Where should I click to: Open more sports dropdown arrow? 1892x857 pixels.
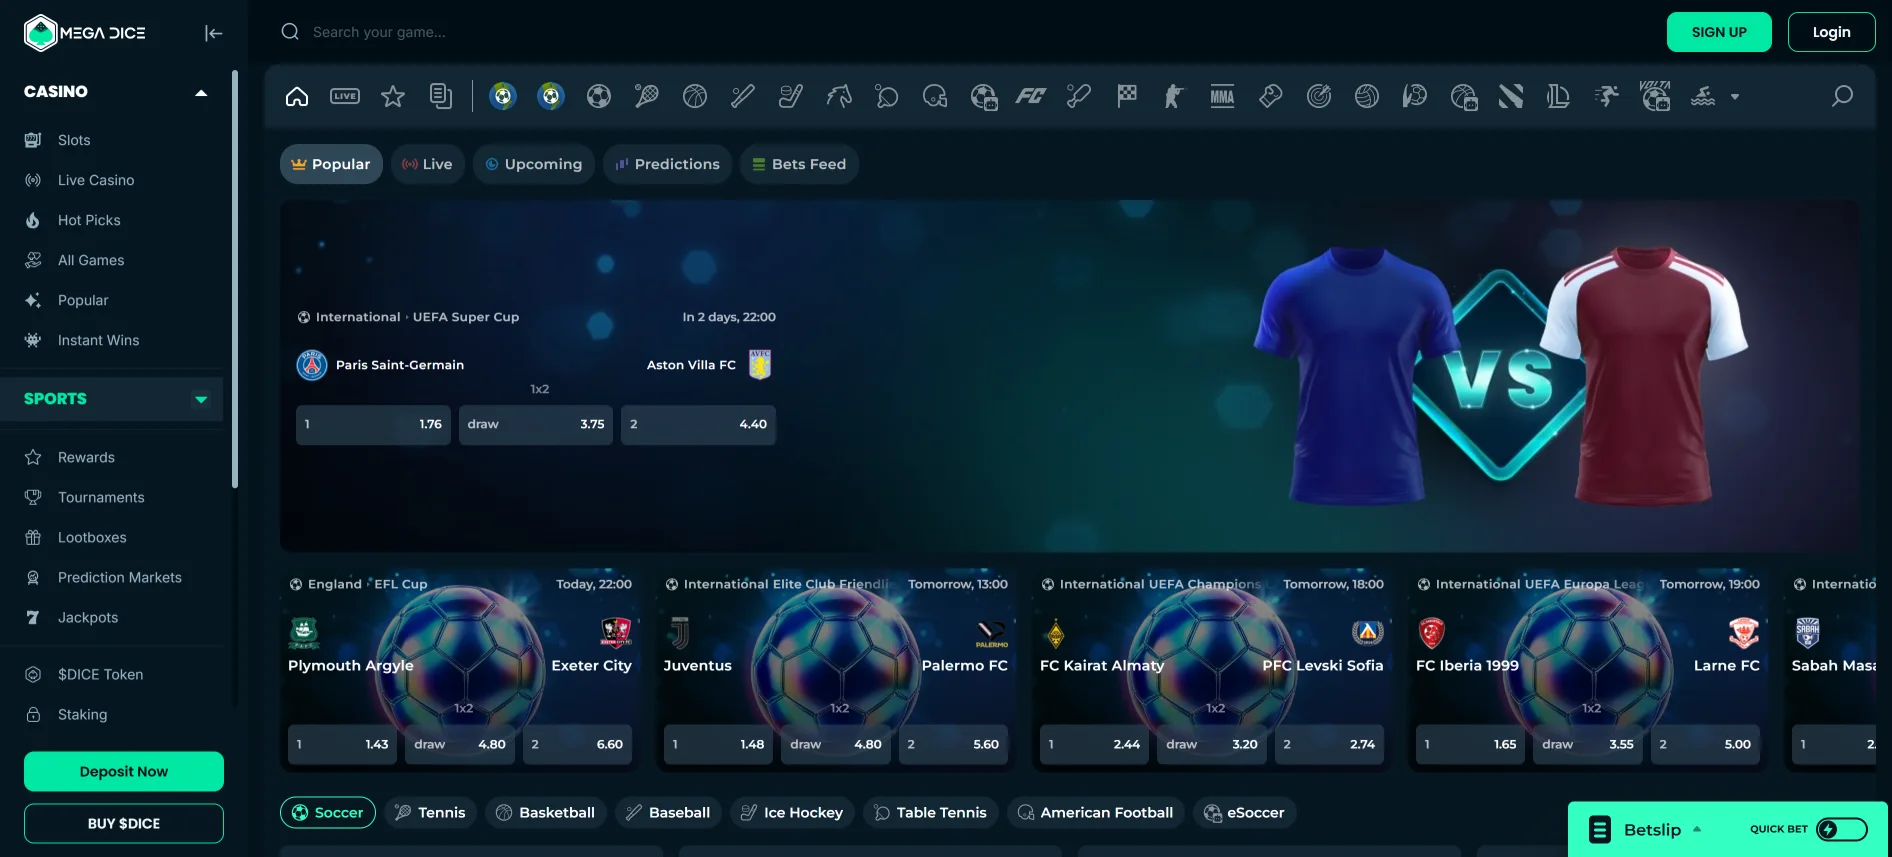tap(1735, 97)
